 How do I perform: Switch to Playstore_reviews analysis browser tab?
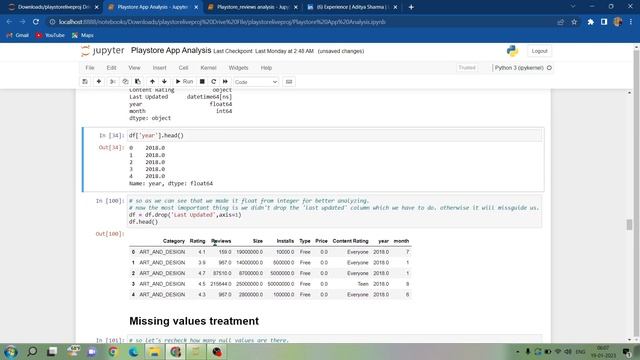[x=252, y=7]
